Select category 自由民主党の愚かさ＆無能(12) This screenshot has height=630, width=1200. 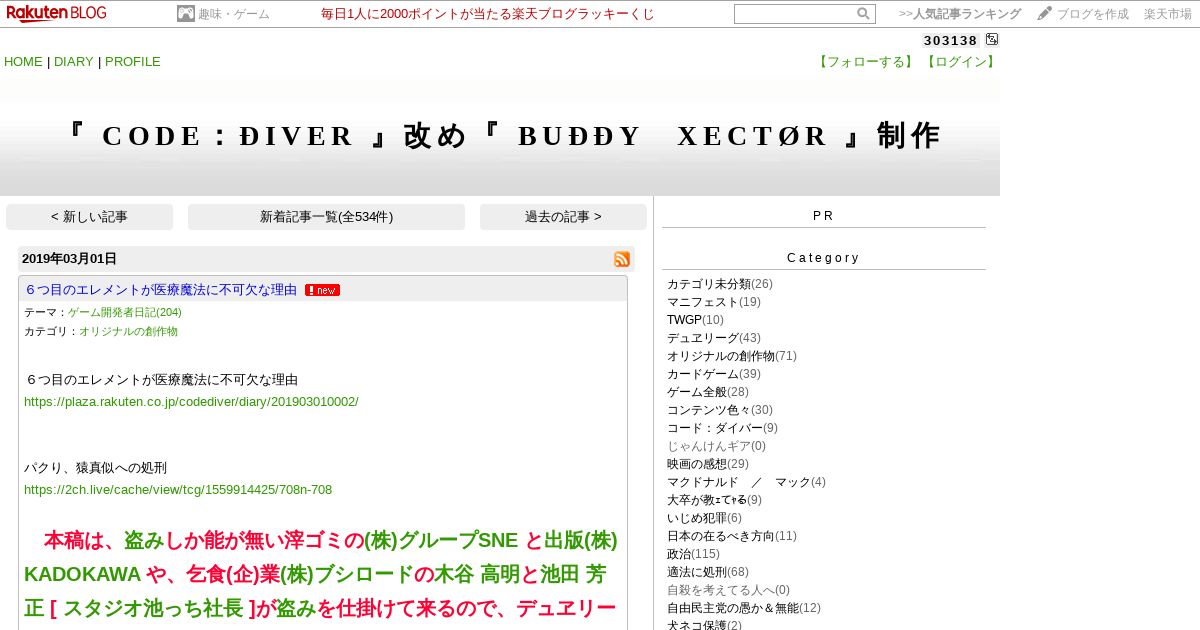pyautogui.click(x=744, y=608)
